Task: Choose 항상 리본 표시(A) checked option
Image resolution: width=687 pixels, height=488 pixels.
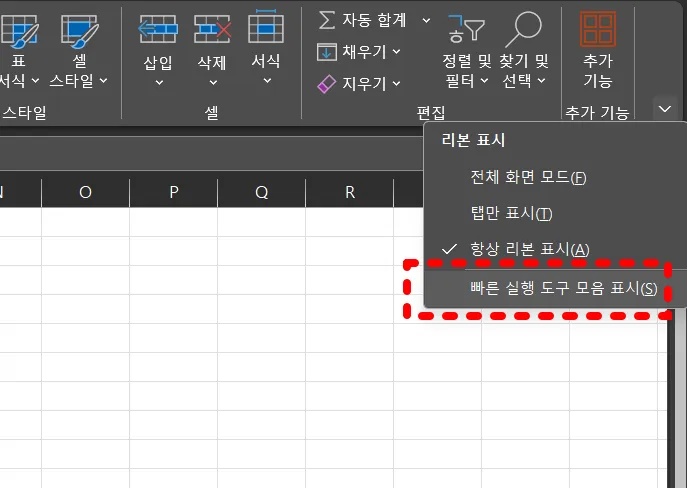Action: [555, 249]
